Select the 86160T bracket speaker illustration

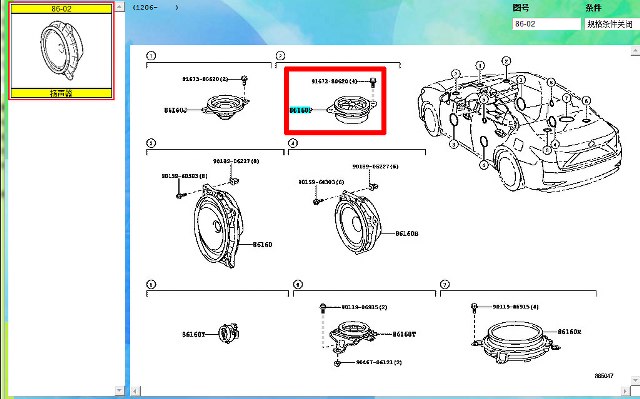pyautogui.click(x=351, y=335)
